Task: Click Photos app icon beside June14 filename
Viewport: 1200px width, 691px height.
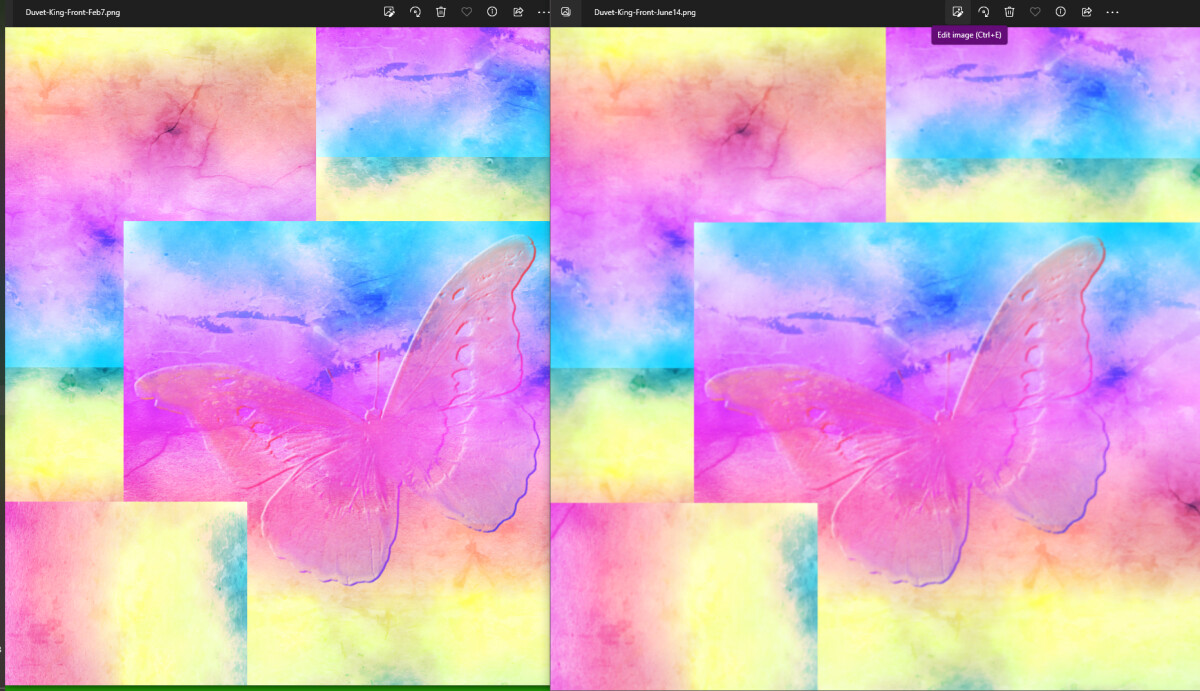Action: point(566,12)
